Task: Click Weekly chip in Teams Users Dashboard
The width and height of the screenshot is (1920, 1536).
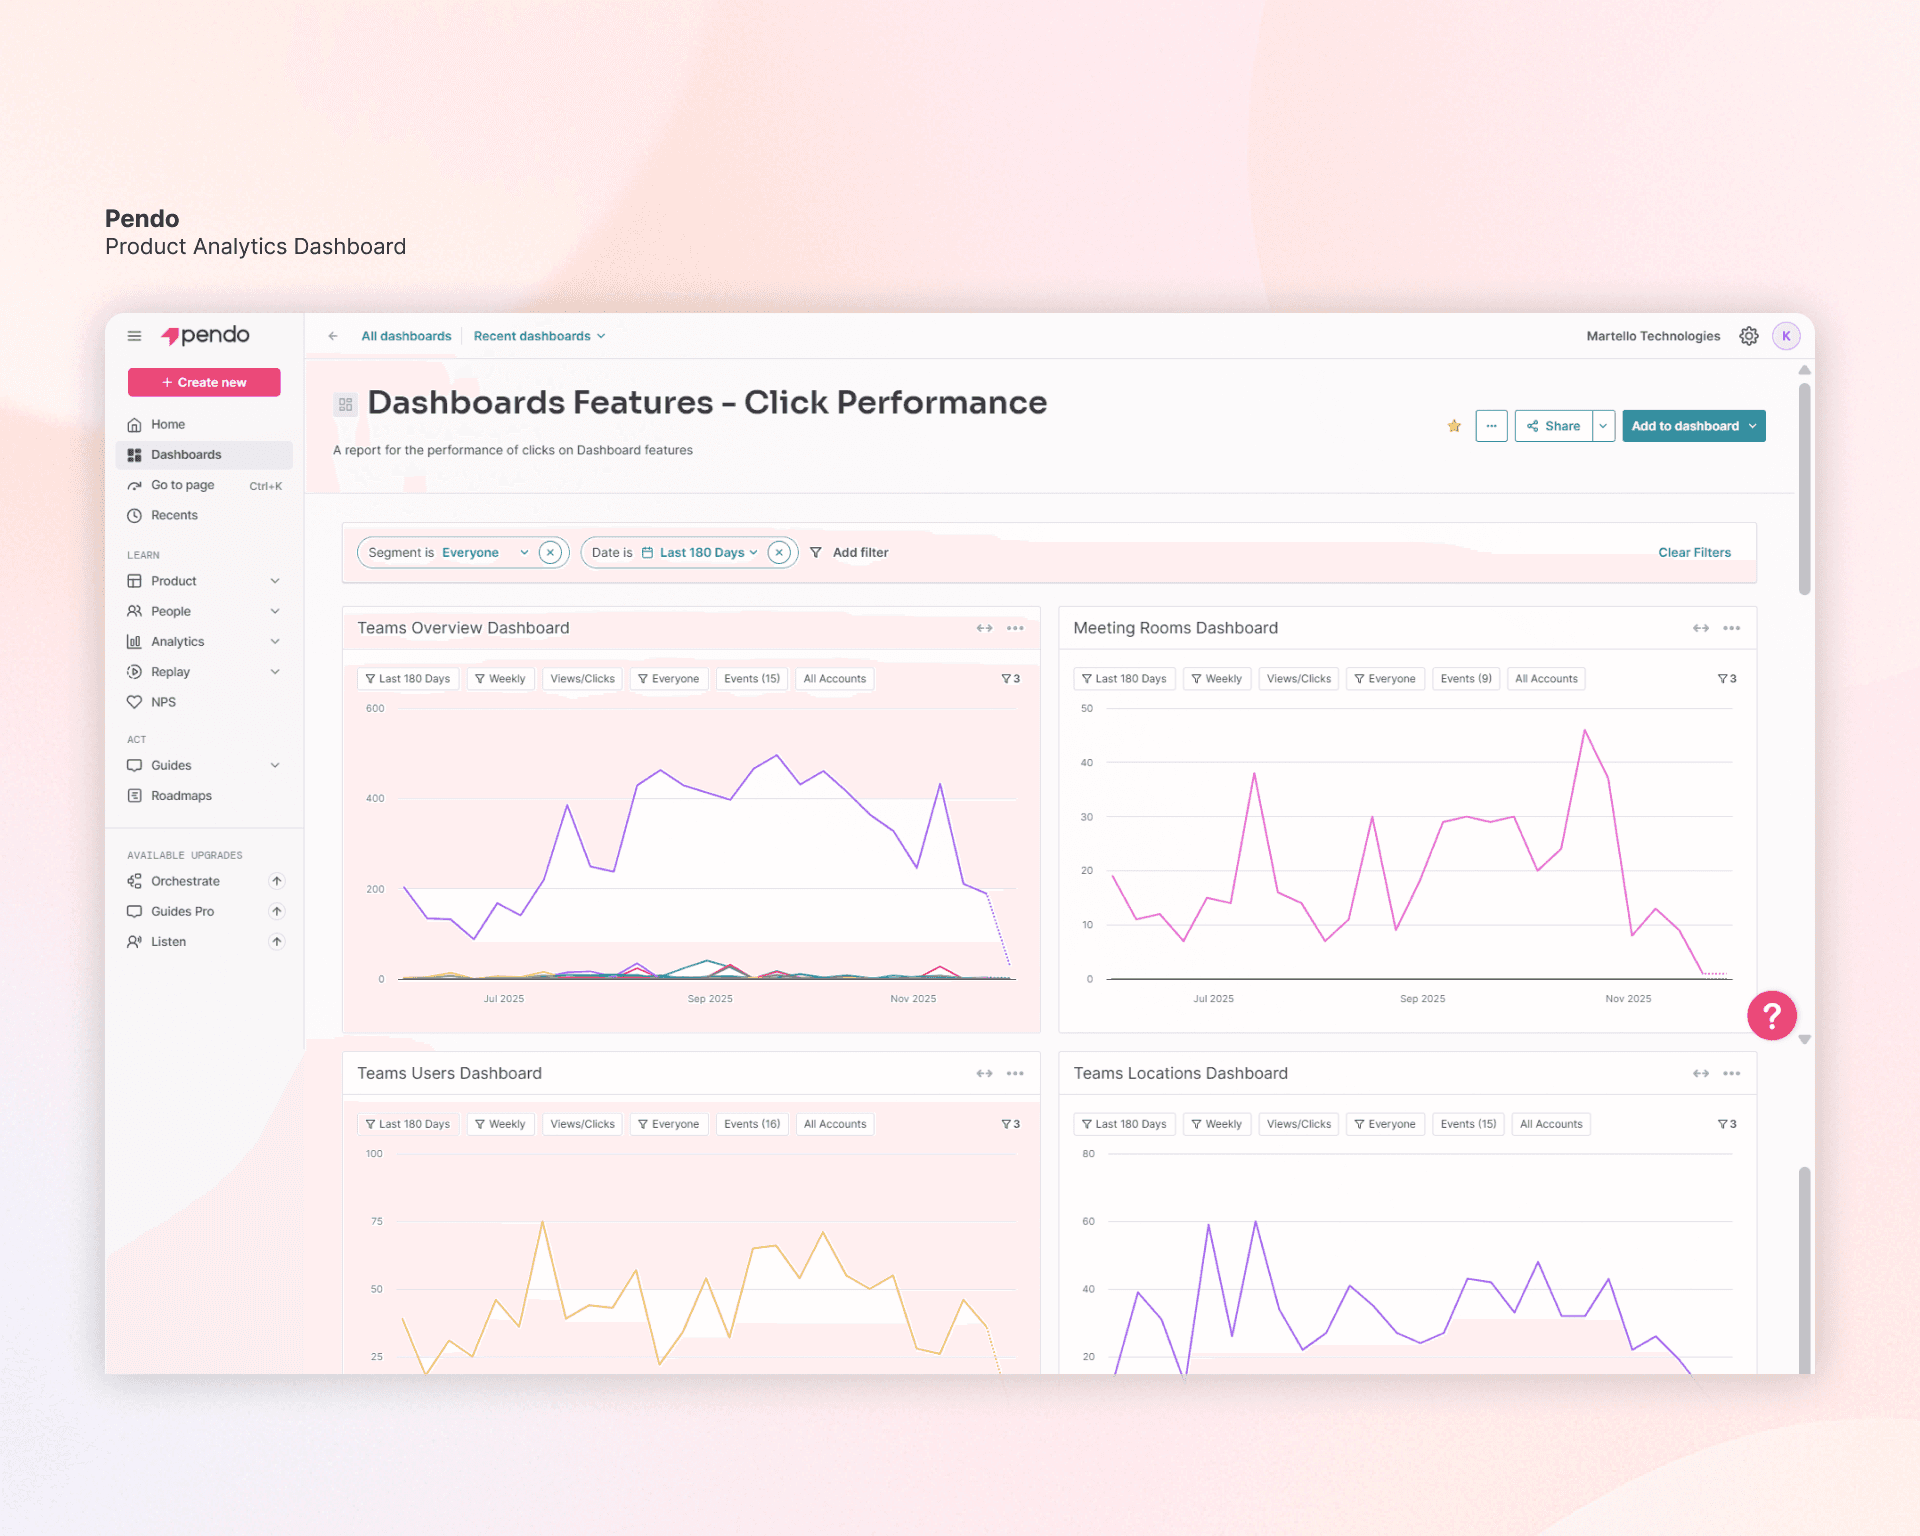Action: coord(501,1124)
